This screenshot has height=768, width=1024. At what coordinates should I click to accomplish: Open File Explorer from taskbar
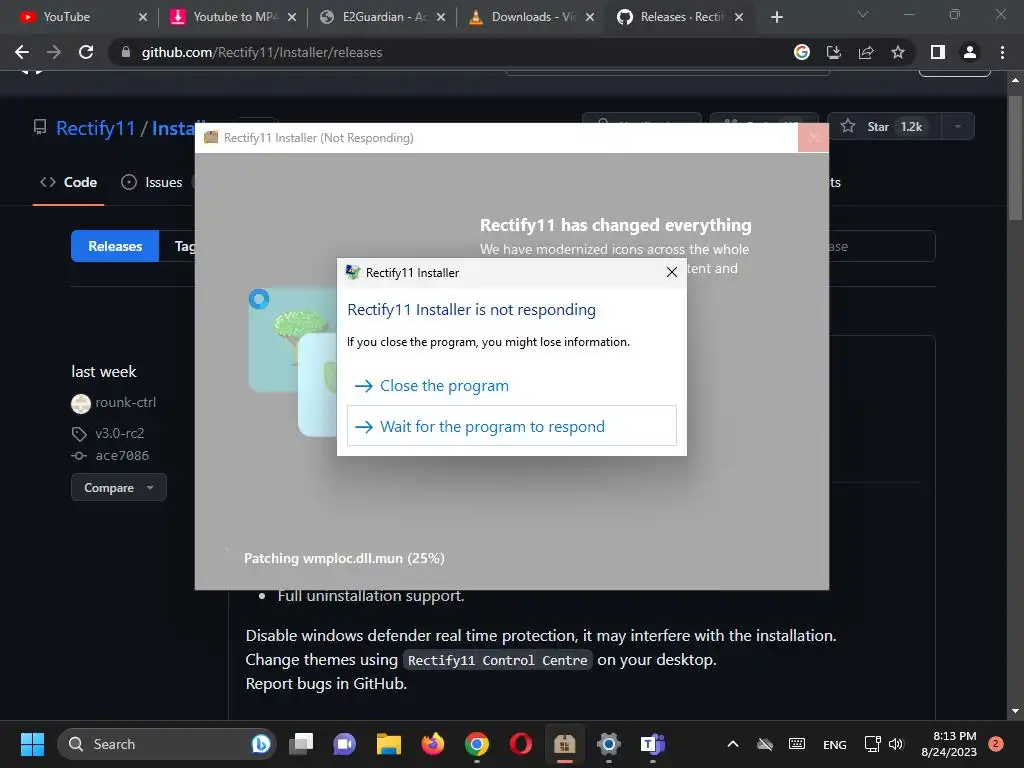click(x=389, y=744)
